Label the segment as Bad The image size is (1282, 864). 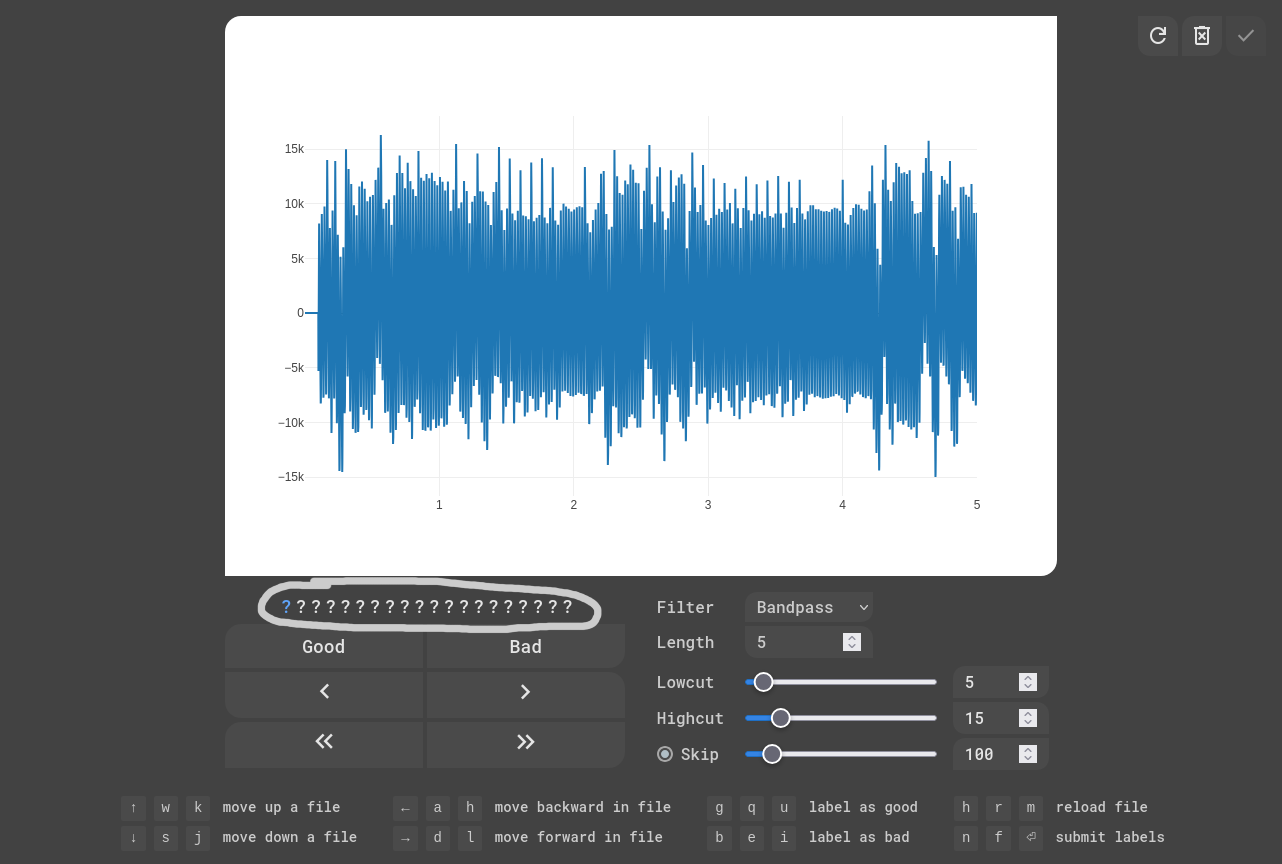pos(526,647)
